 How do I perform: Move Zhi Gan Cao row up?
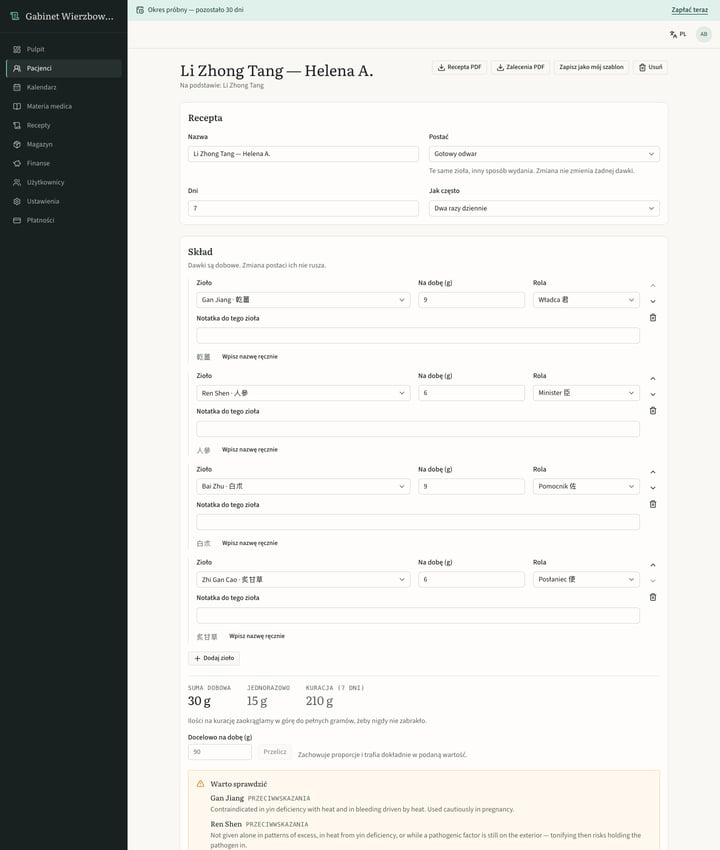tap(653, 565)
